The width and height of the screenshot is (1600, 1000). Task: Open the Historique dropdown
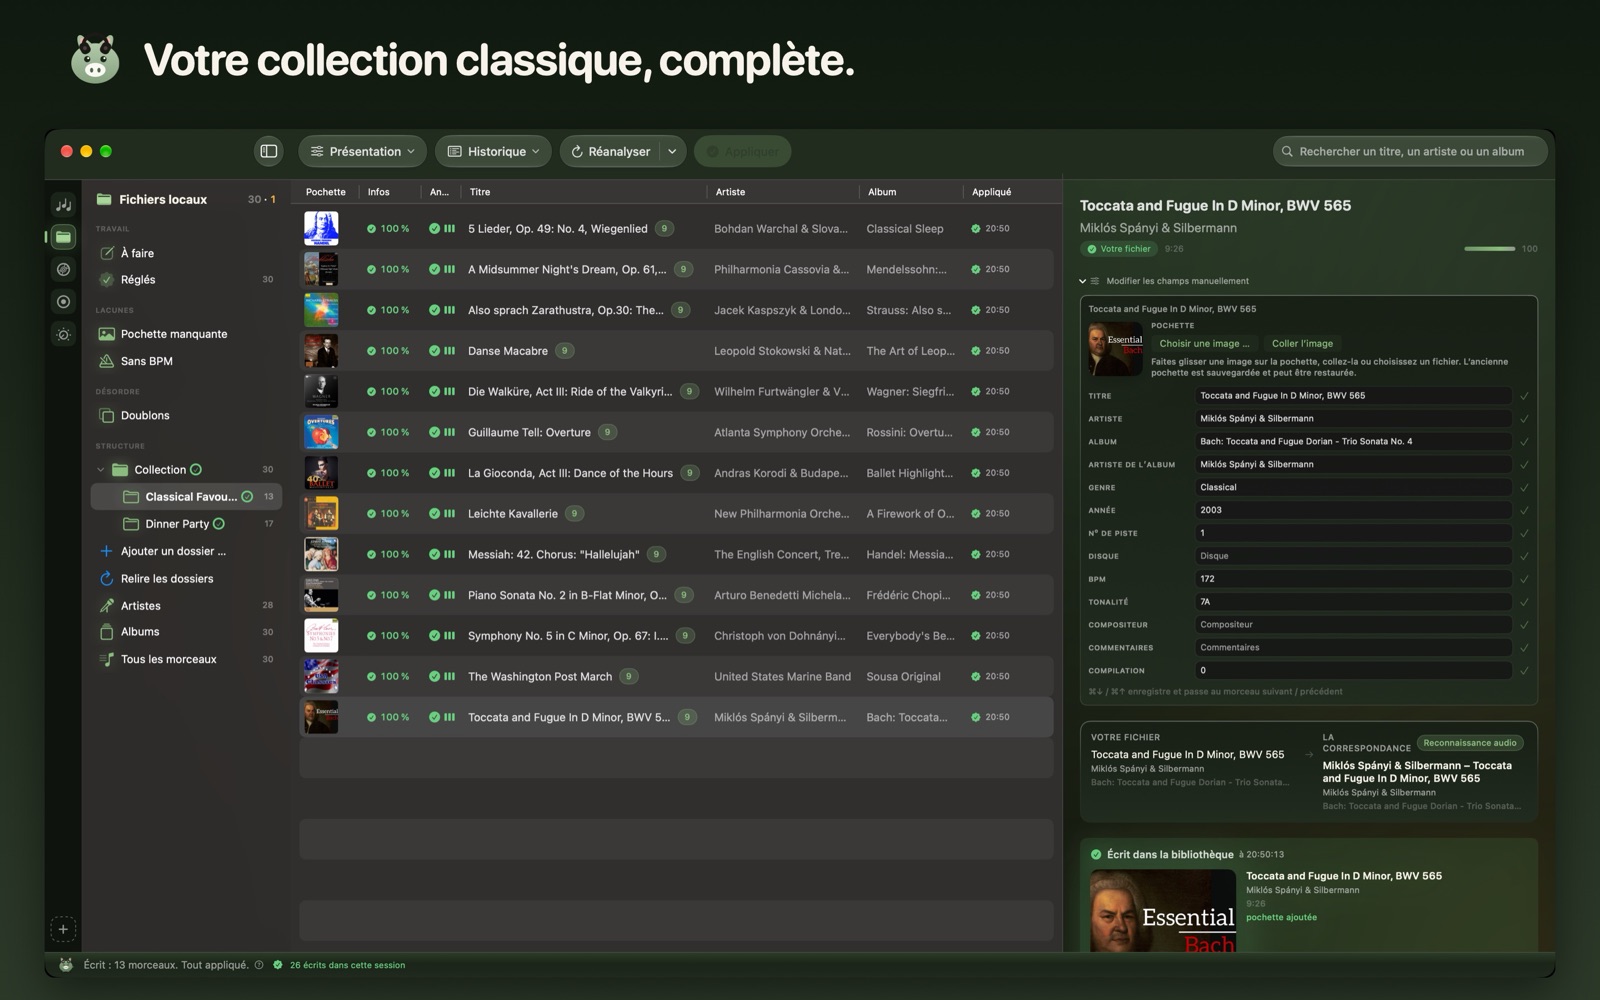pyautogui.click(x=493, y=151)
